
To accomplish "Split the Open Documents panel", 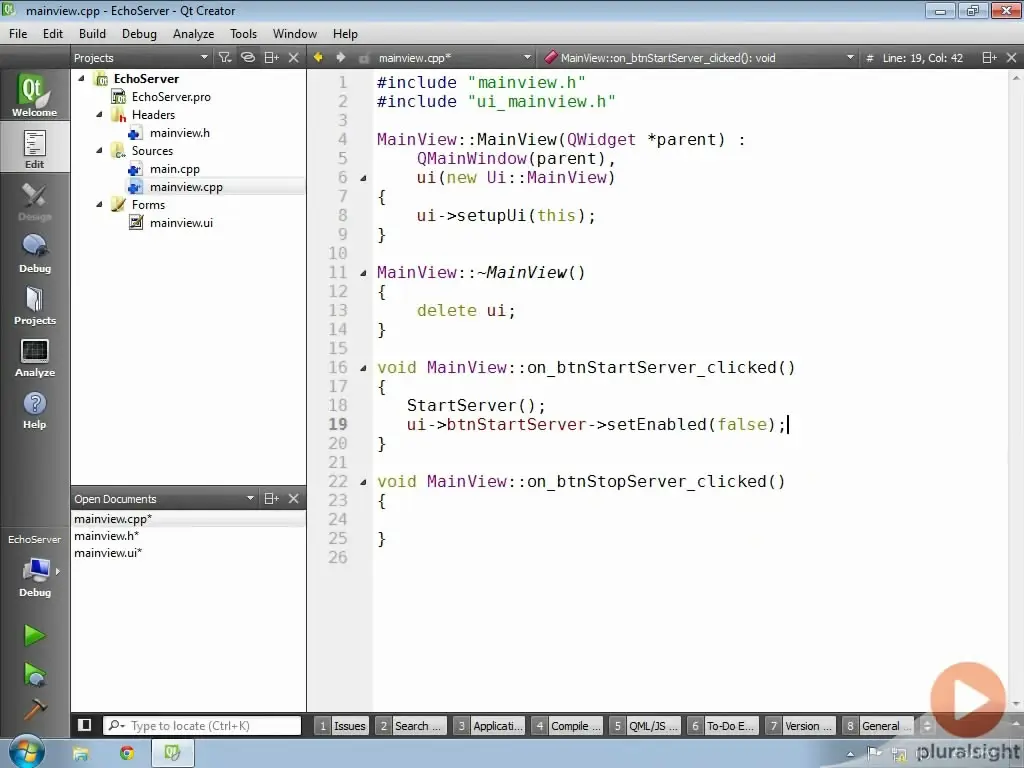I will coord(272,498).
